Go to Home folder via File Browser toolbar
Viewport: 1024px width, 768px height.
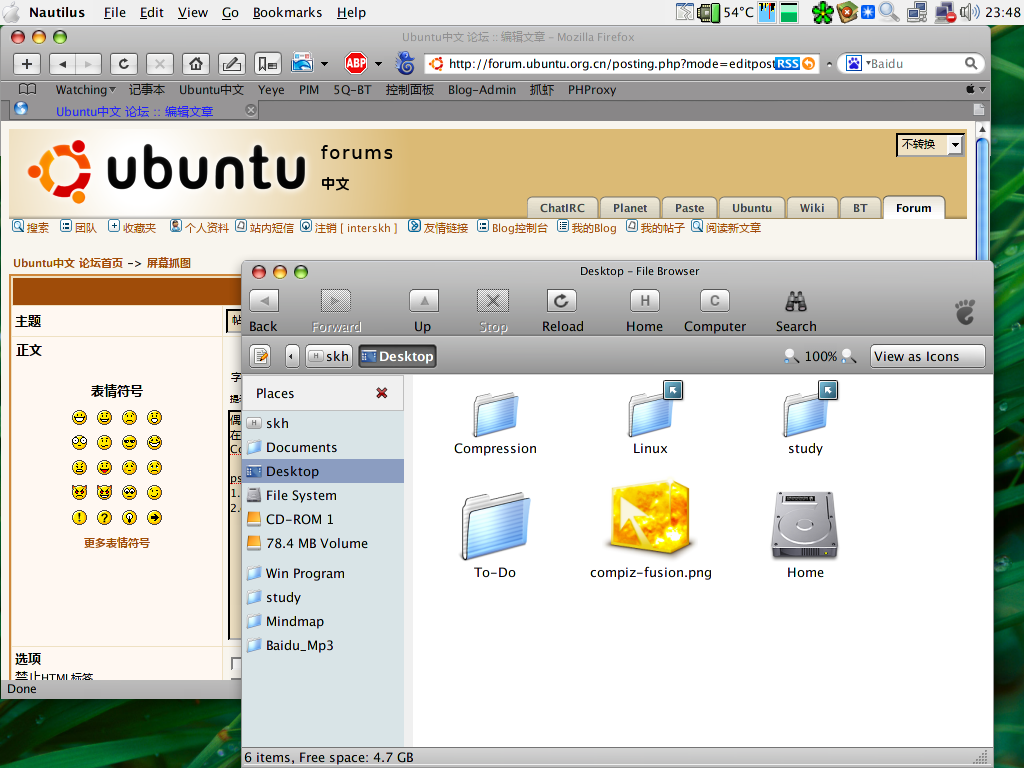tap(645, 312)
